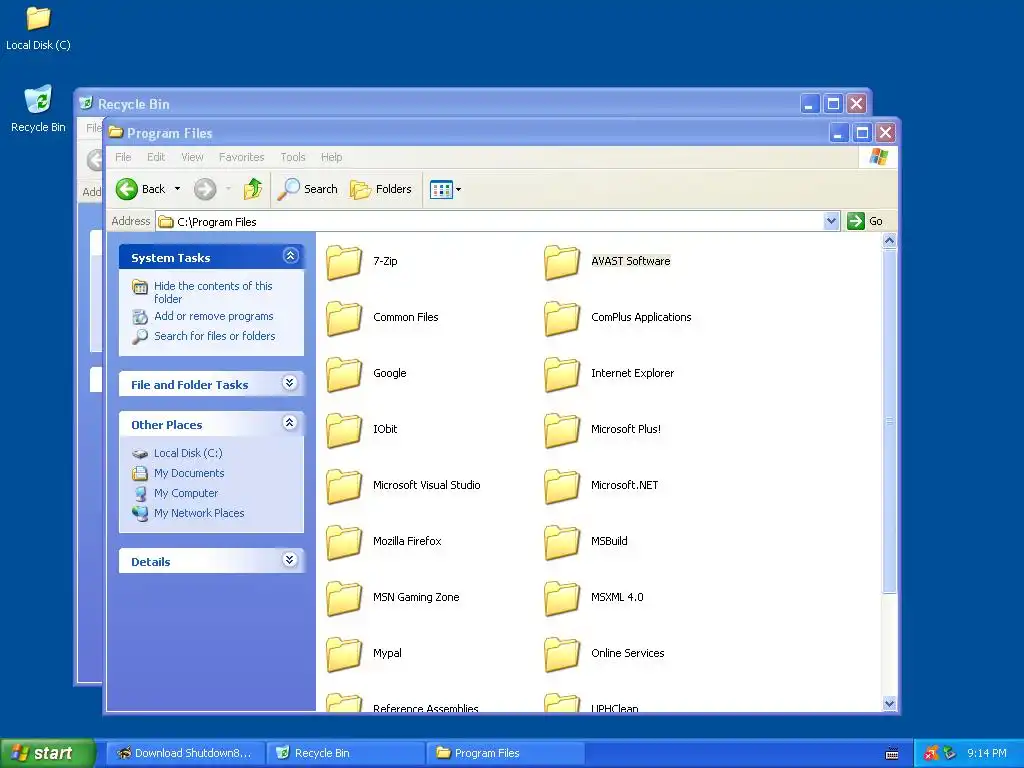Click Search for files or folders link
1024x768 pixels.
214,336
